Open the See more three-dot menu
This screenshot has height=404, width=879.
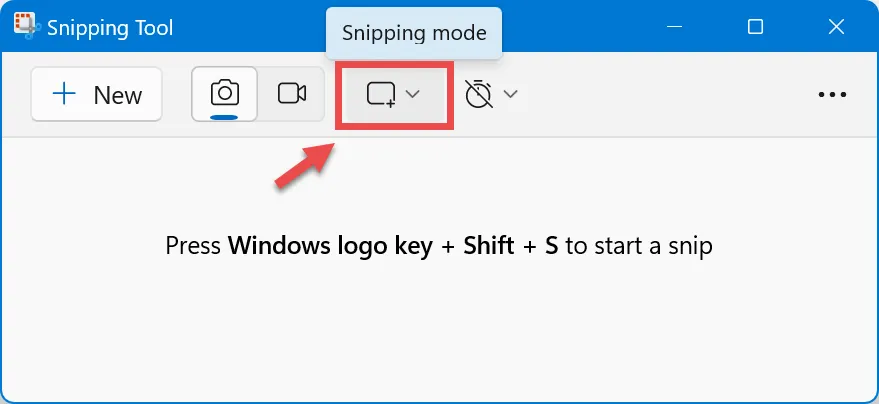pyautogui.click(x=832, y=94)
